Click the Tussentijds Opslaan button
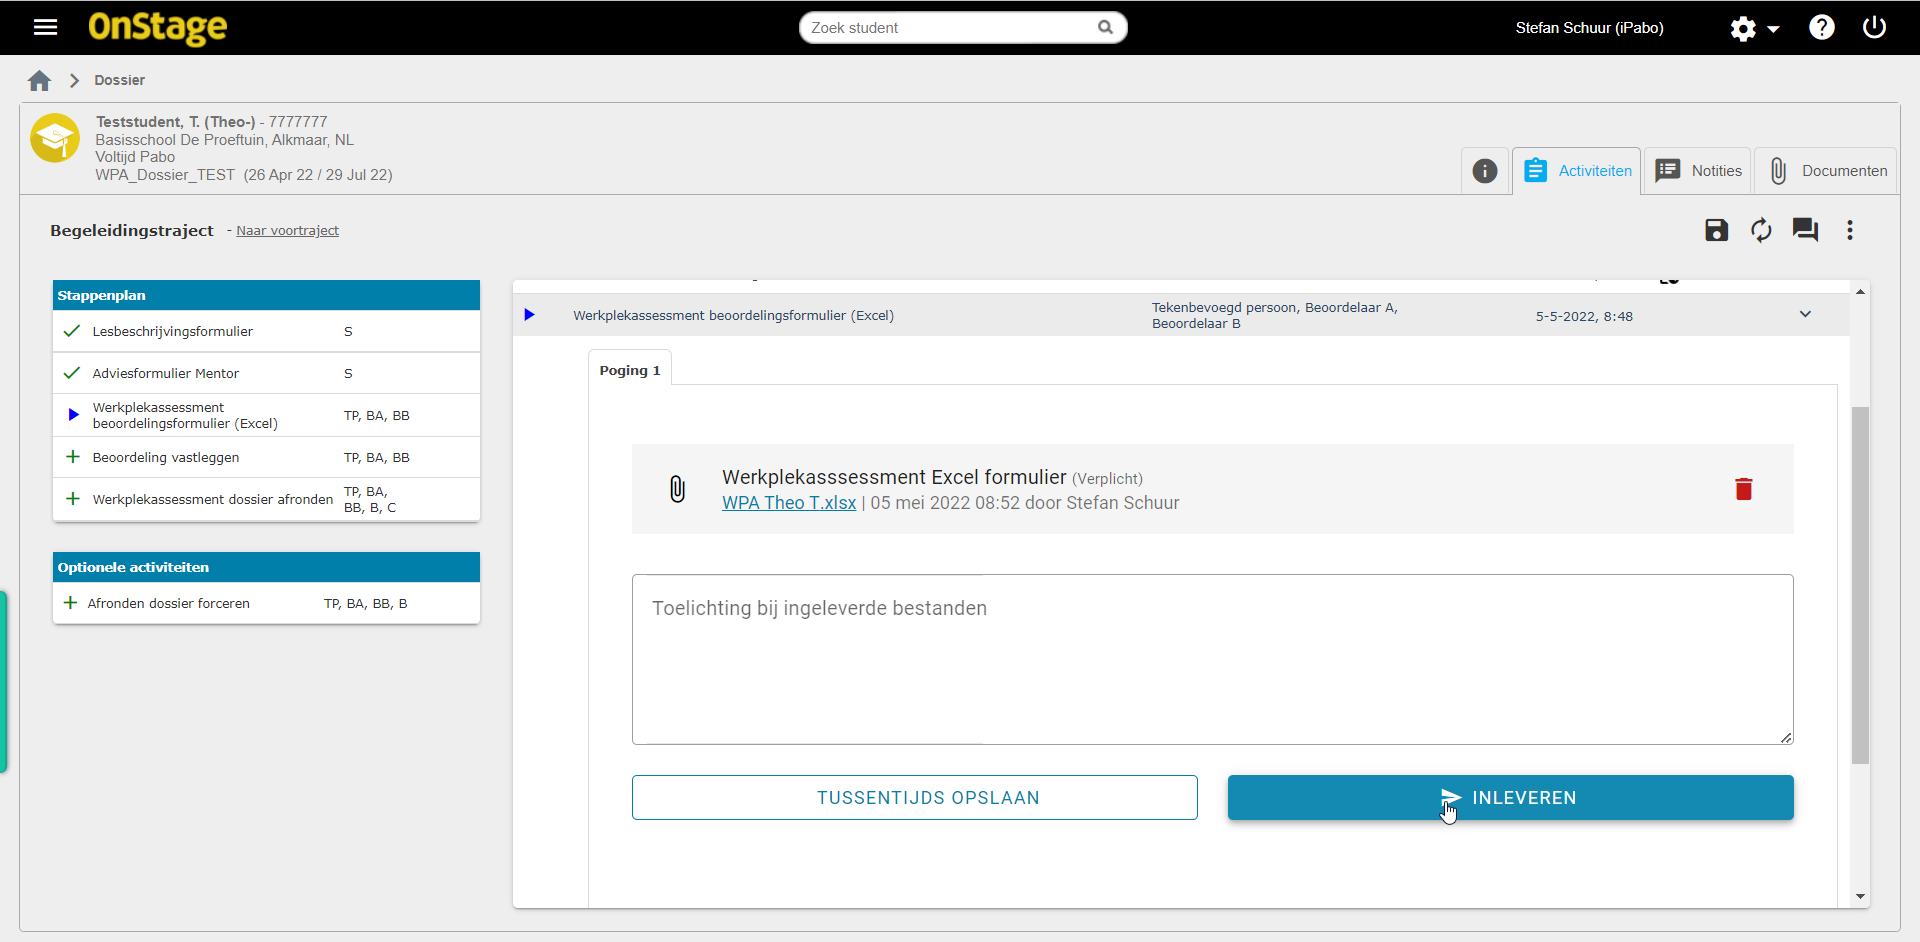The width and height of the screenshot is (1920, 942). pos(915,798)
